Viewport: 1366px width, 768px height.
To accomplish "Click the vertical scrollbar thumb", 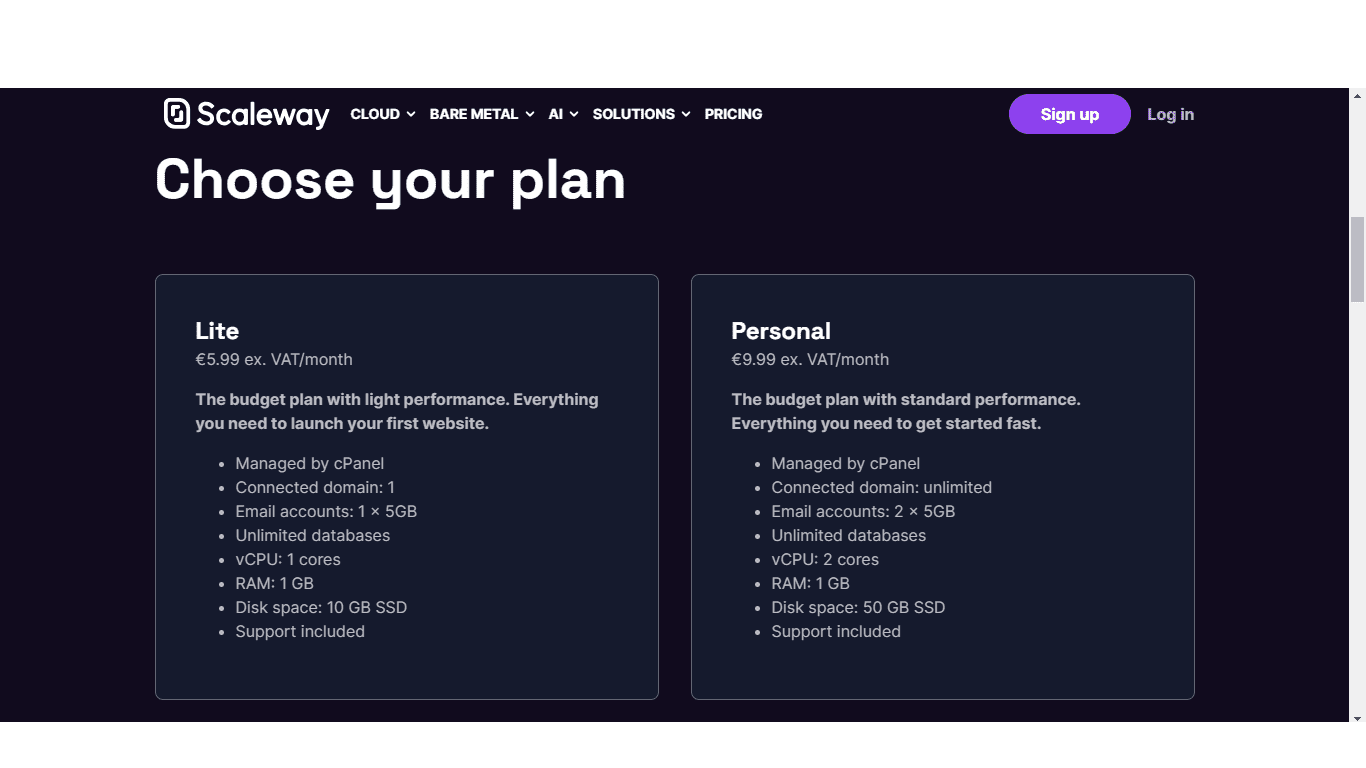I will pos(1357,259).
